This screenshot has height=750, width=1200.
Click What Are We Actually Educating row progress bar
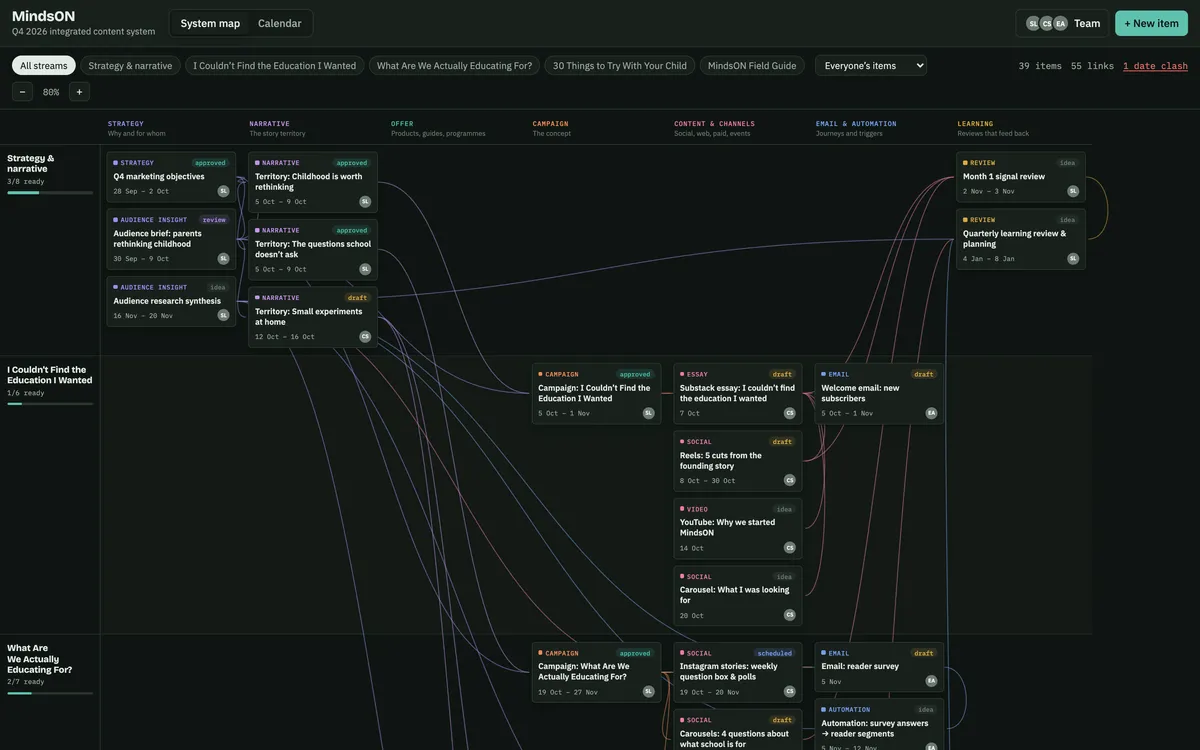click(x=50, y=693)
